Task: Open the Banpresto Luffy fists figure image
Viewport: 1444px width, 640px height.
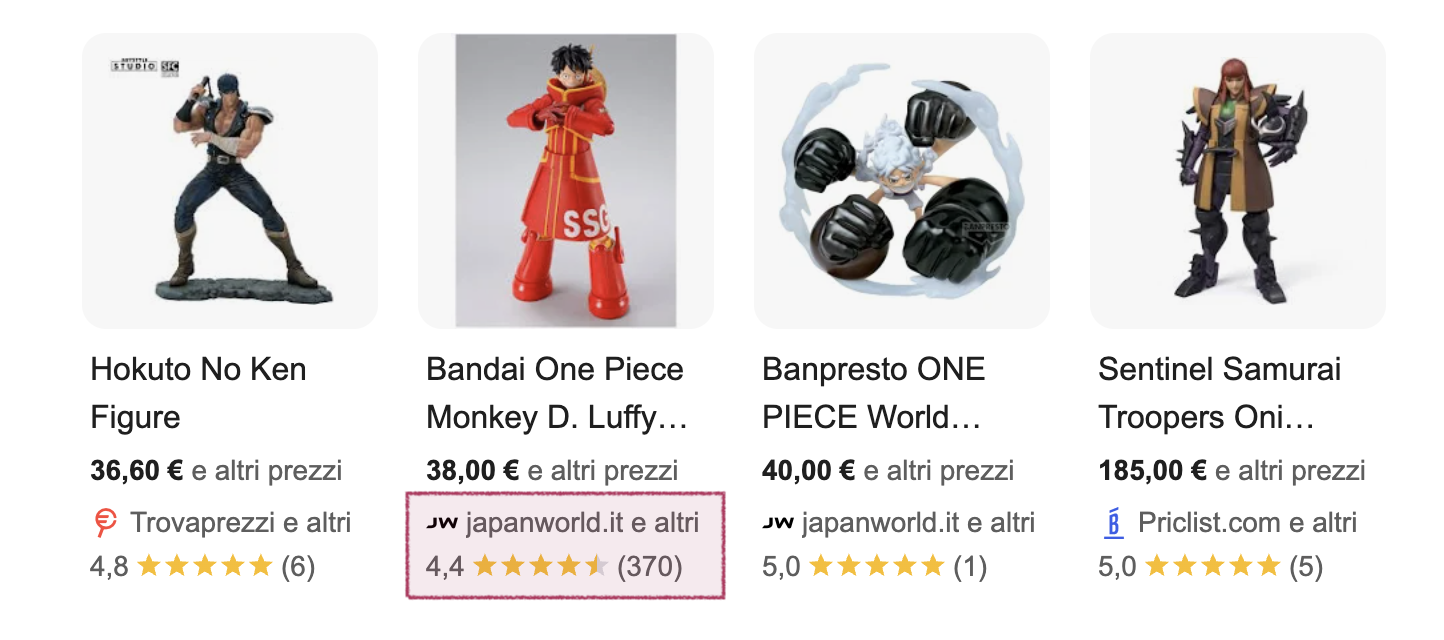Action: click(x=902, y=181)
